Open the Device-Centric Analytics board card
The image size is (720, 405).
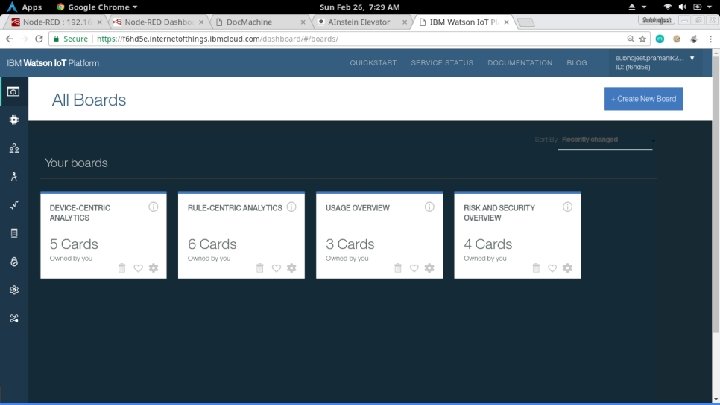click(x=103, y=235)
